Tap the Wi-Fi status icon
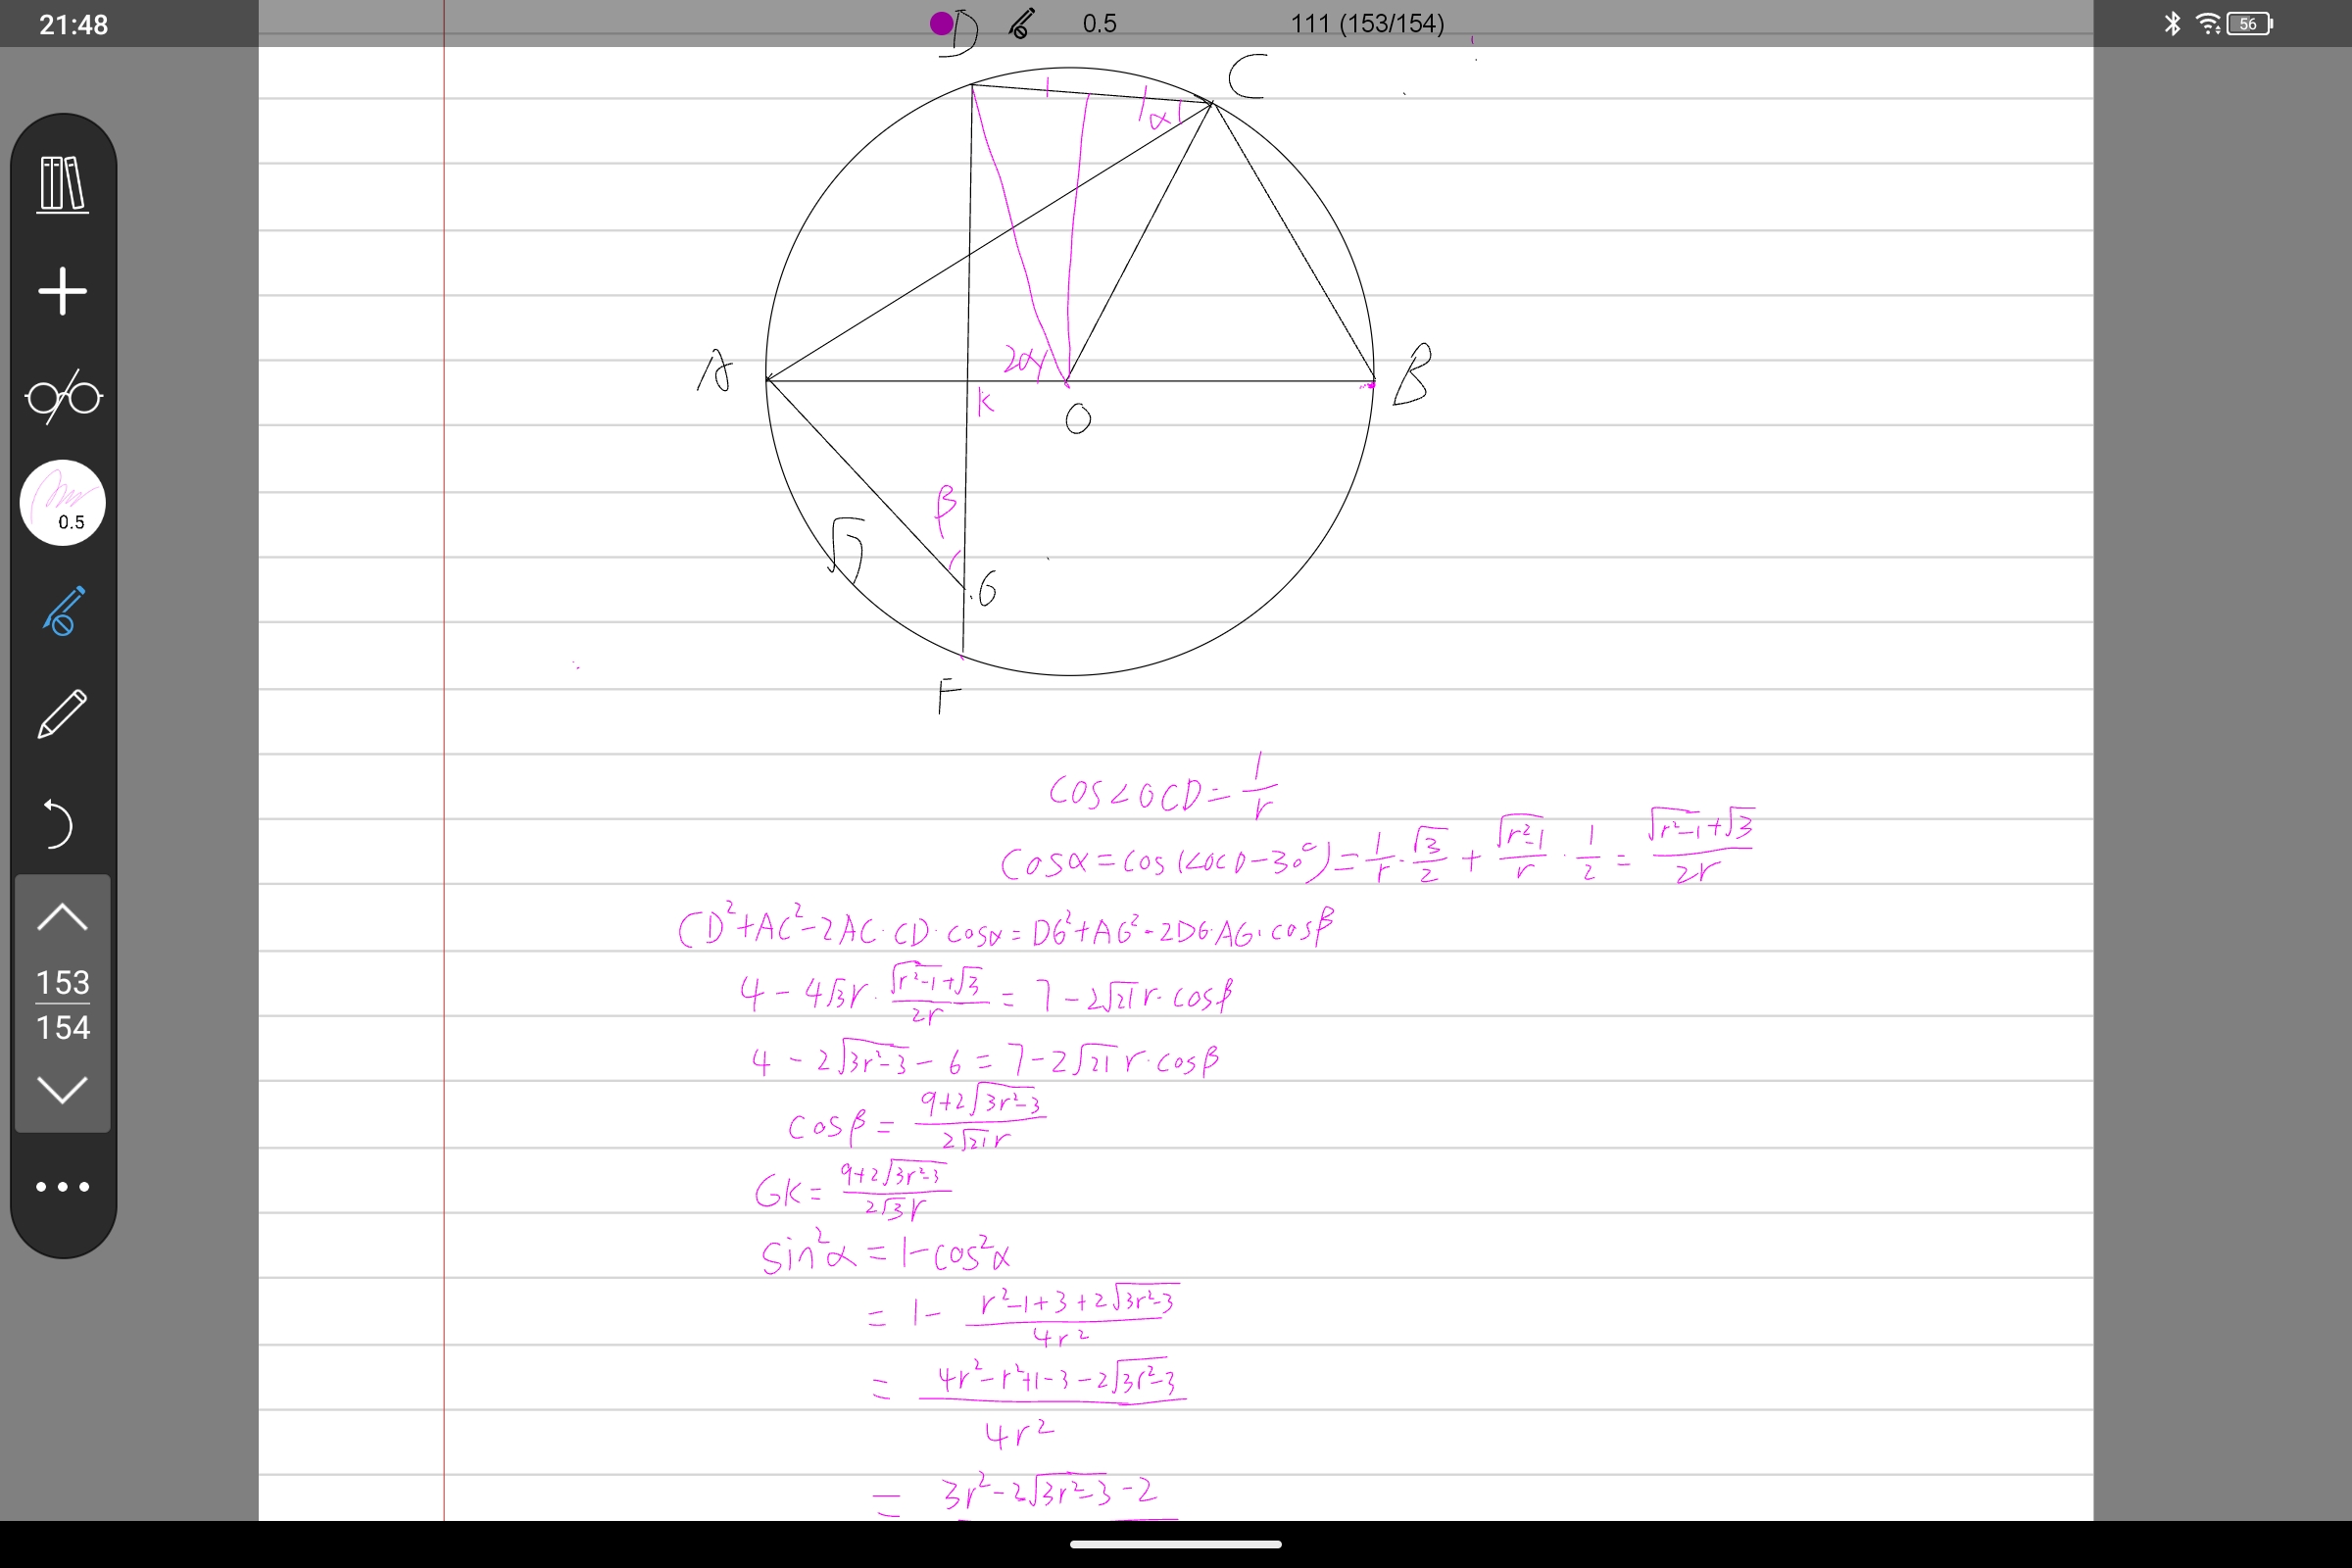Image resolution: width=2352 pixels, height=1568 pixels. [x=2208, y=23]
